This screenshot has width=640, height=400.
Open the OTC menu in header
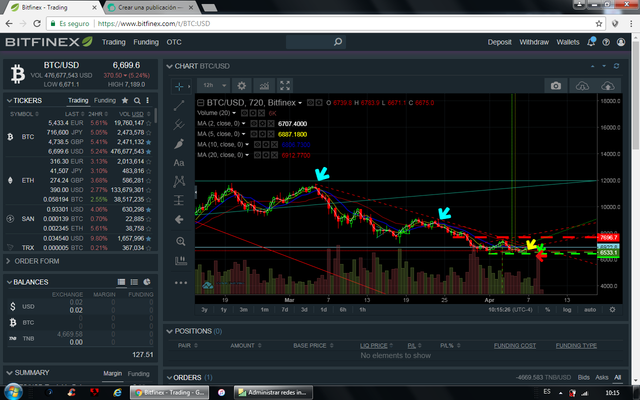[174, 42]
